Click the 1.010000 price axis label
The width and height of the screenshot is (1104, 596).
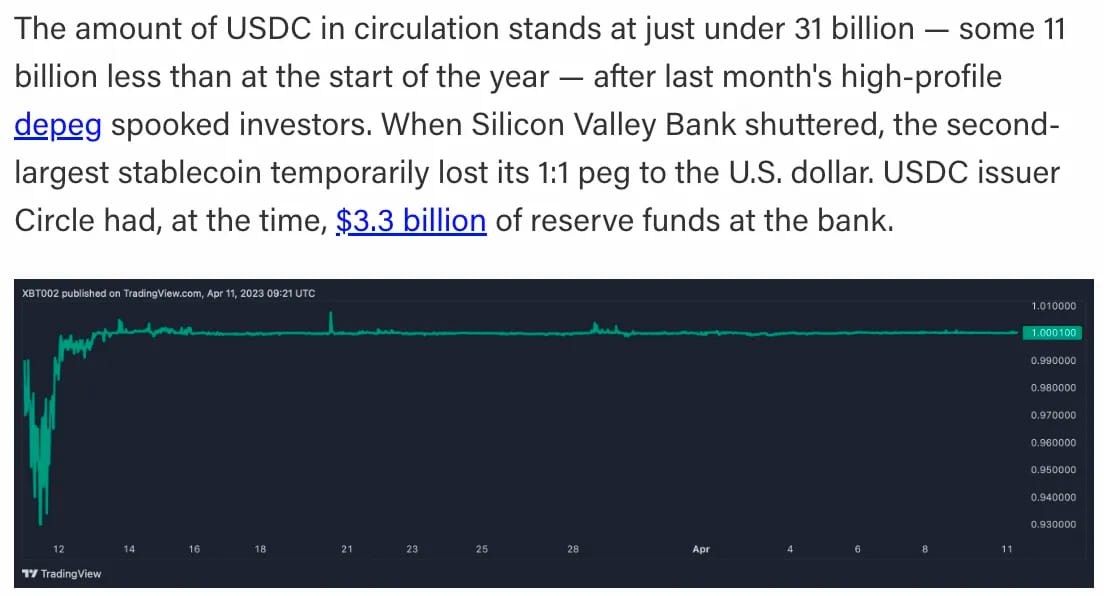pos(1053,306)
